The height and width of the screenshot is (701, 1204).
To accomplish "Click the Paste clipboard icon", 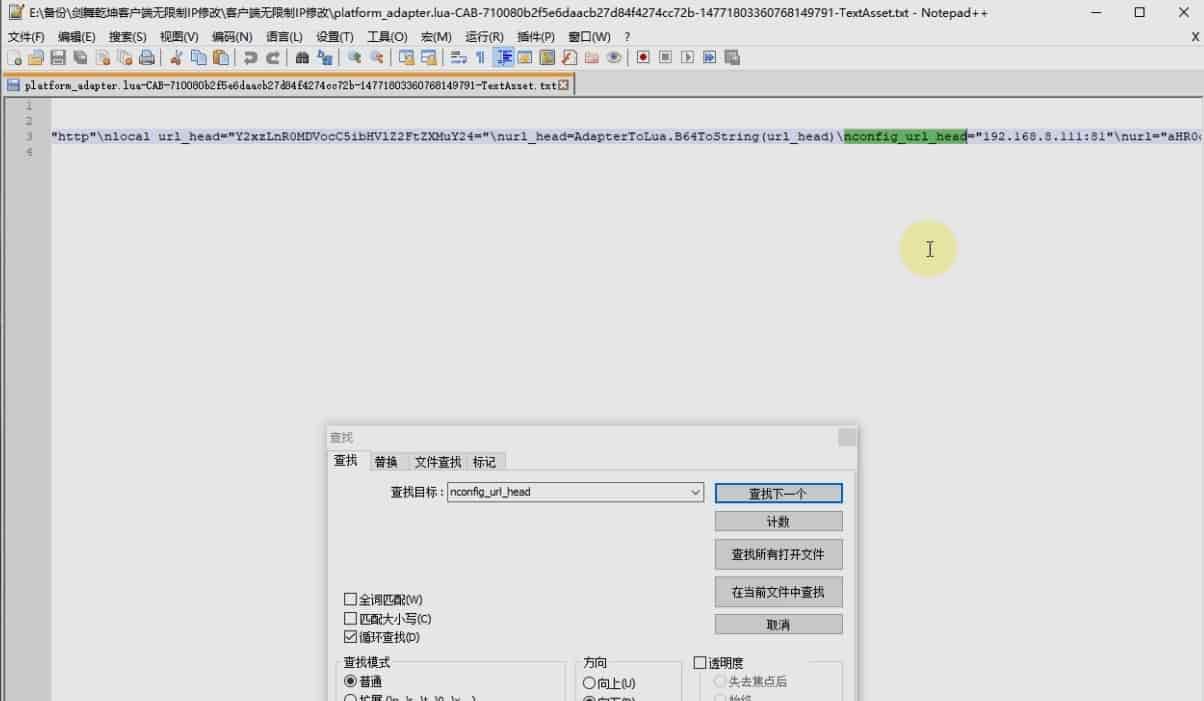I will coord(220,58).
